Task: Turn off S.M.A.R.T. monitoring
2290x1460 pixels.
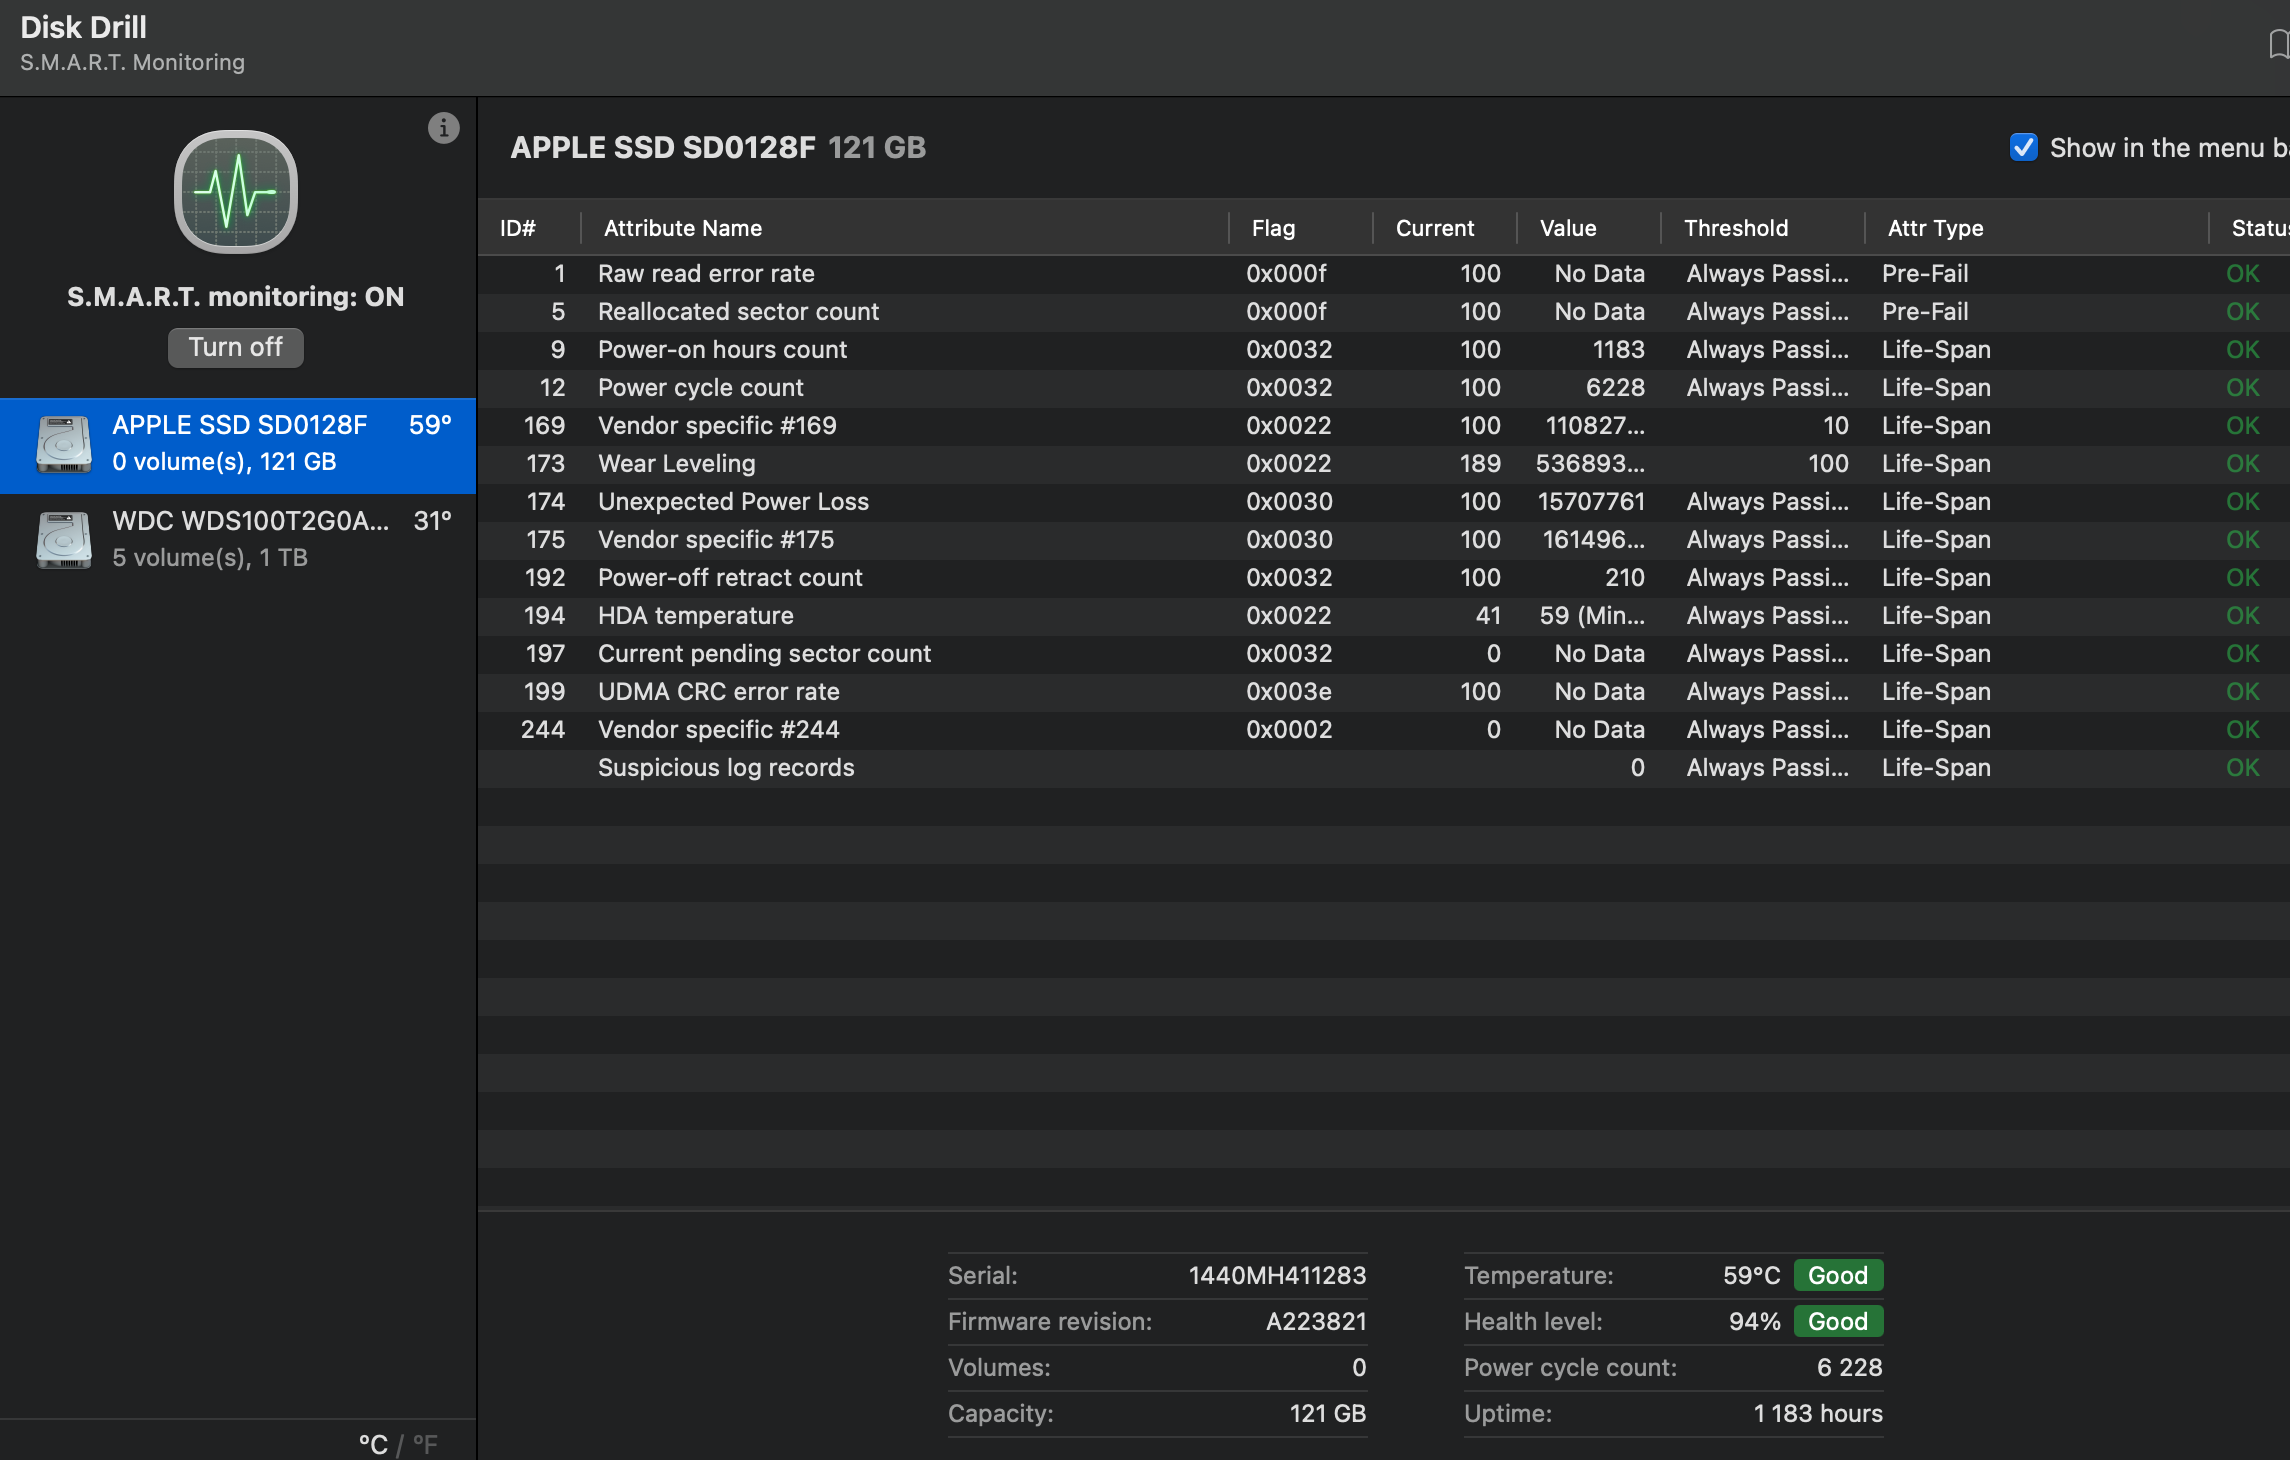Action: click(236, 347)
